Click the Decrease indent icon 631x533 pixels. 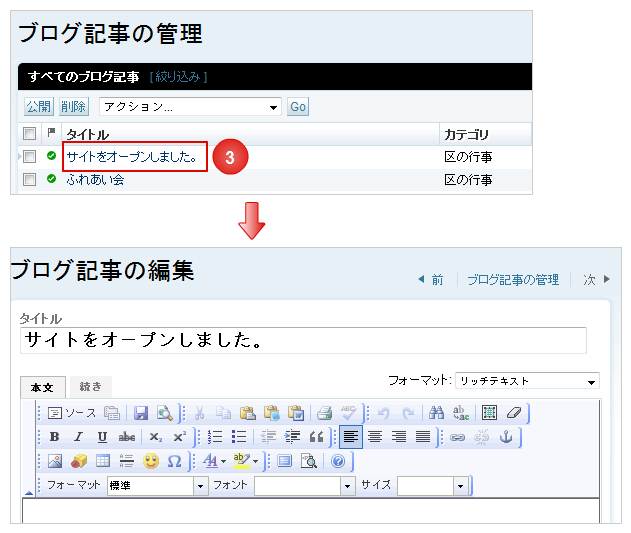coord(268,437)
